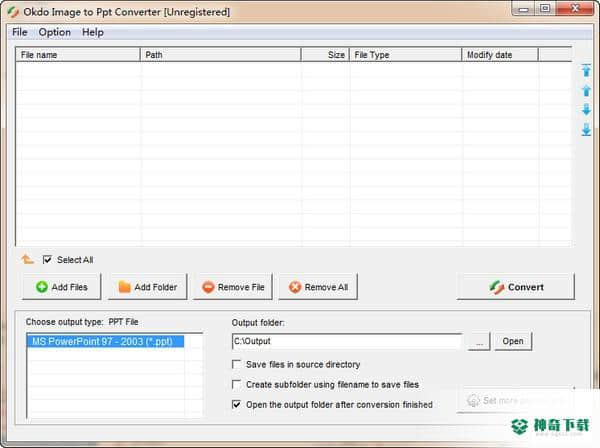Click the Add Folder button
600x448 pixels.
click(147, 287)
